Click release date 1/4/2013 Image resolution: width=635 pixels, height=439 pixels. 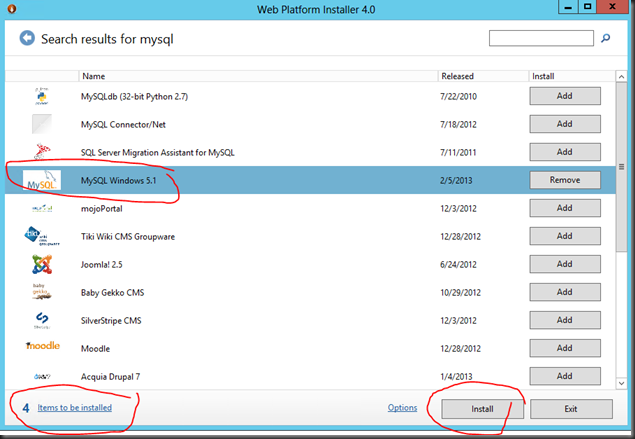pyautogui.click(x=456, y=376)
